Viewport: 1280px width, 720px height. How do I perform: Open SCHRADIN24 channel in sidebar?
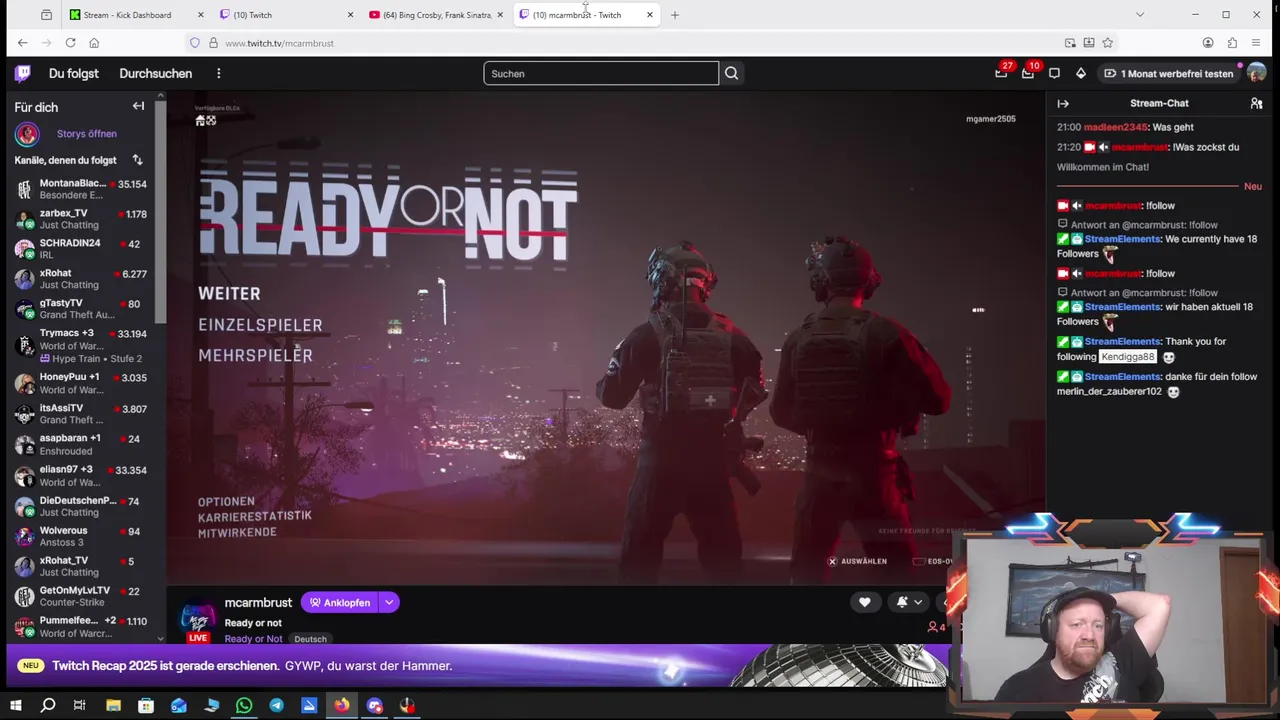[81, 249]
